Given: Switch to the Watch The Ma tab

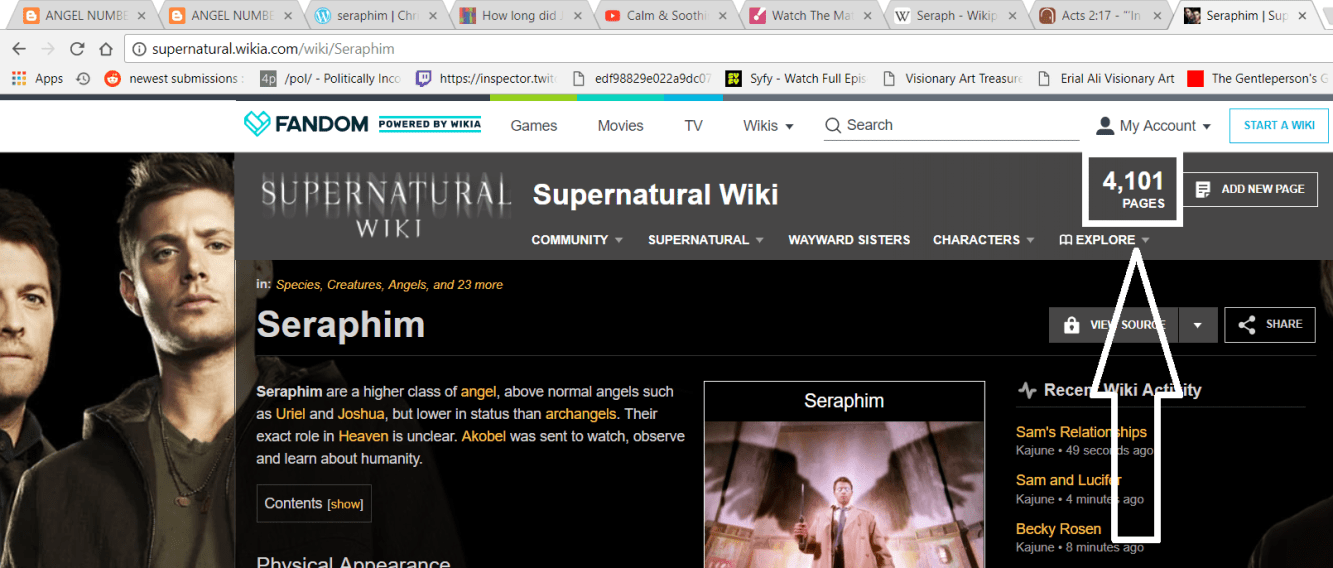Looking at the screenshot, I should (811, 15).
